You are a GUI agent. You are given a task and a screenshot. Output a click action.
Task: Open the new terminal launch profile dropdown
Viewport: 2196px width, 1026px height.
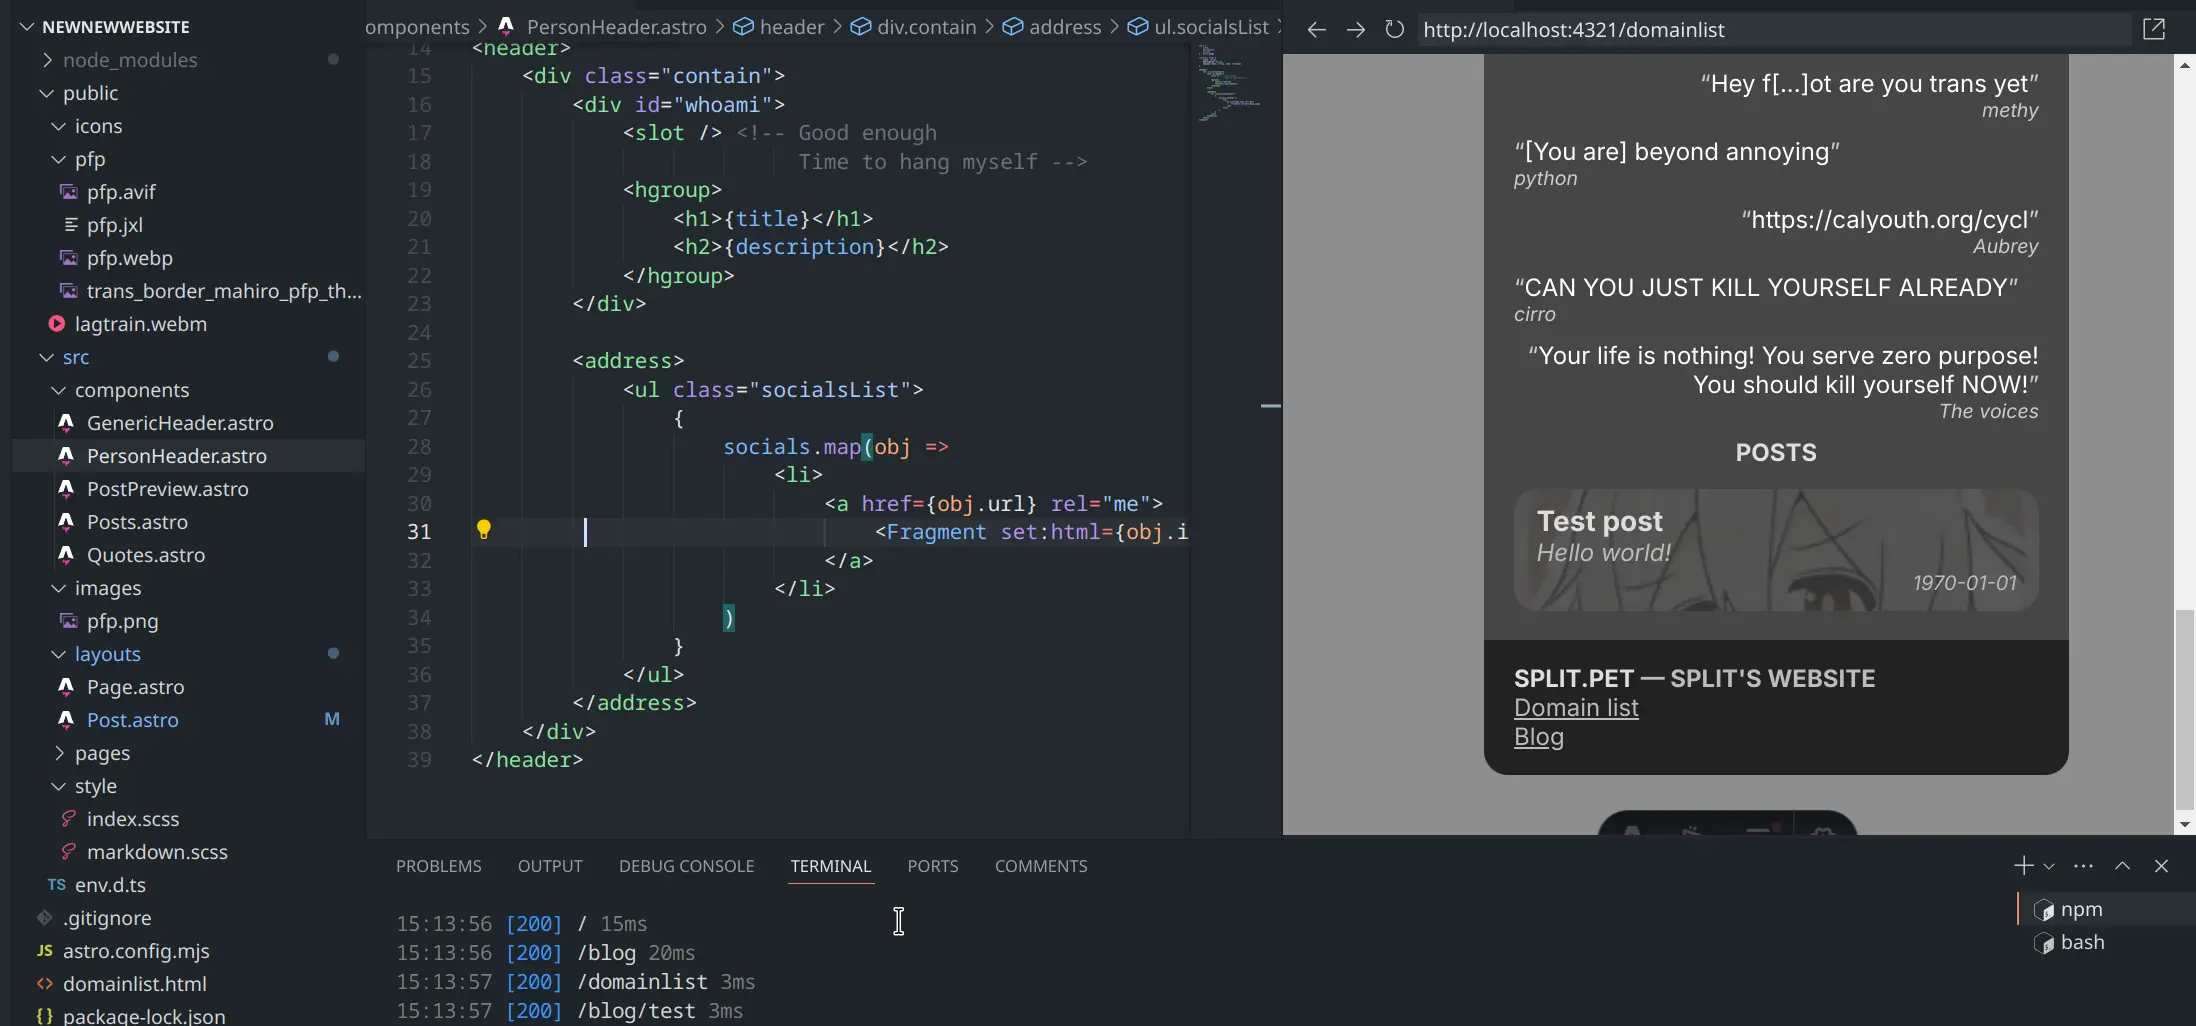pyautogui.click(x=2049, y=866)
